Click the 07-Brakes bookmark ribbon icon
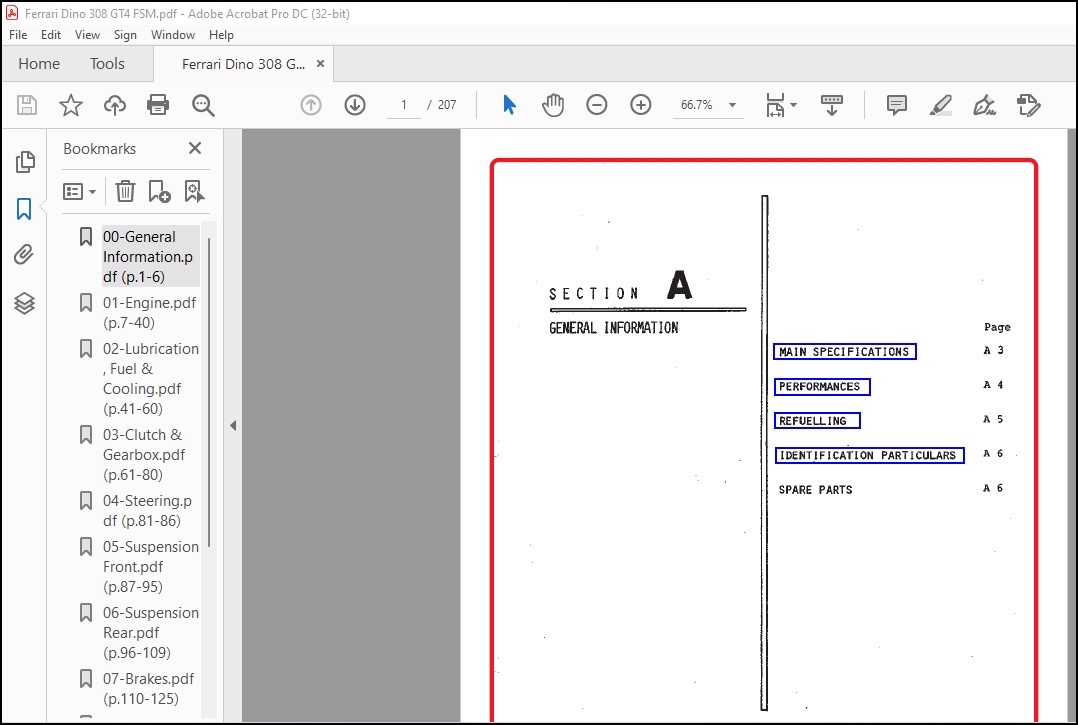Screen dimensions: 1078x725 point(86,679)
